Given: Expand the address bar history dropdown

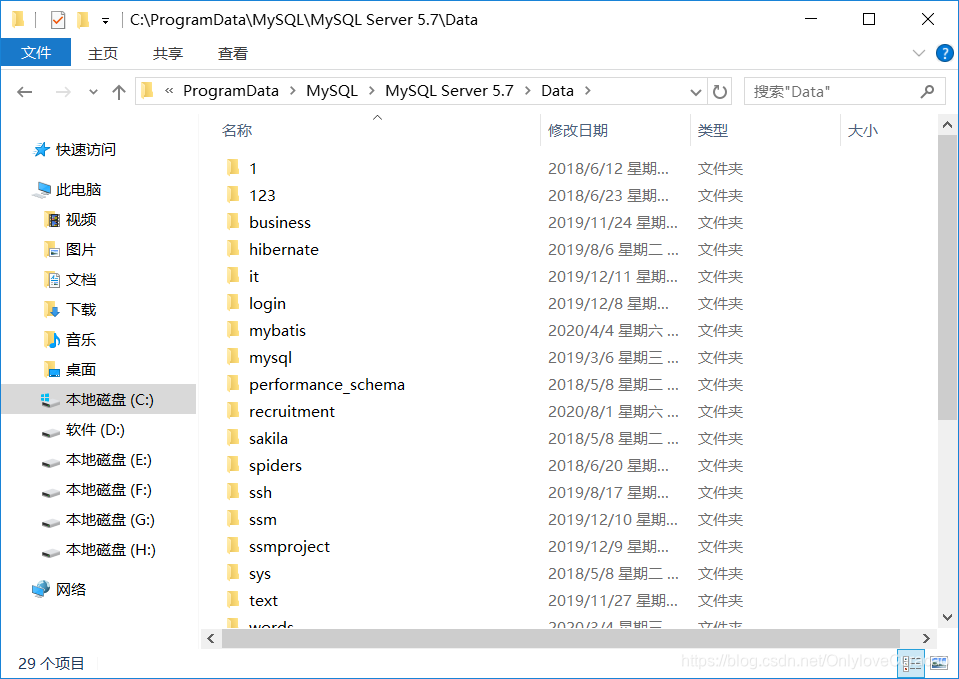Looking at the screenshot, I should [695, 92].
